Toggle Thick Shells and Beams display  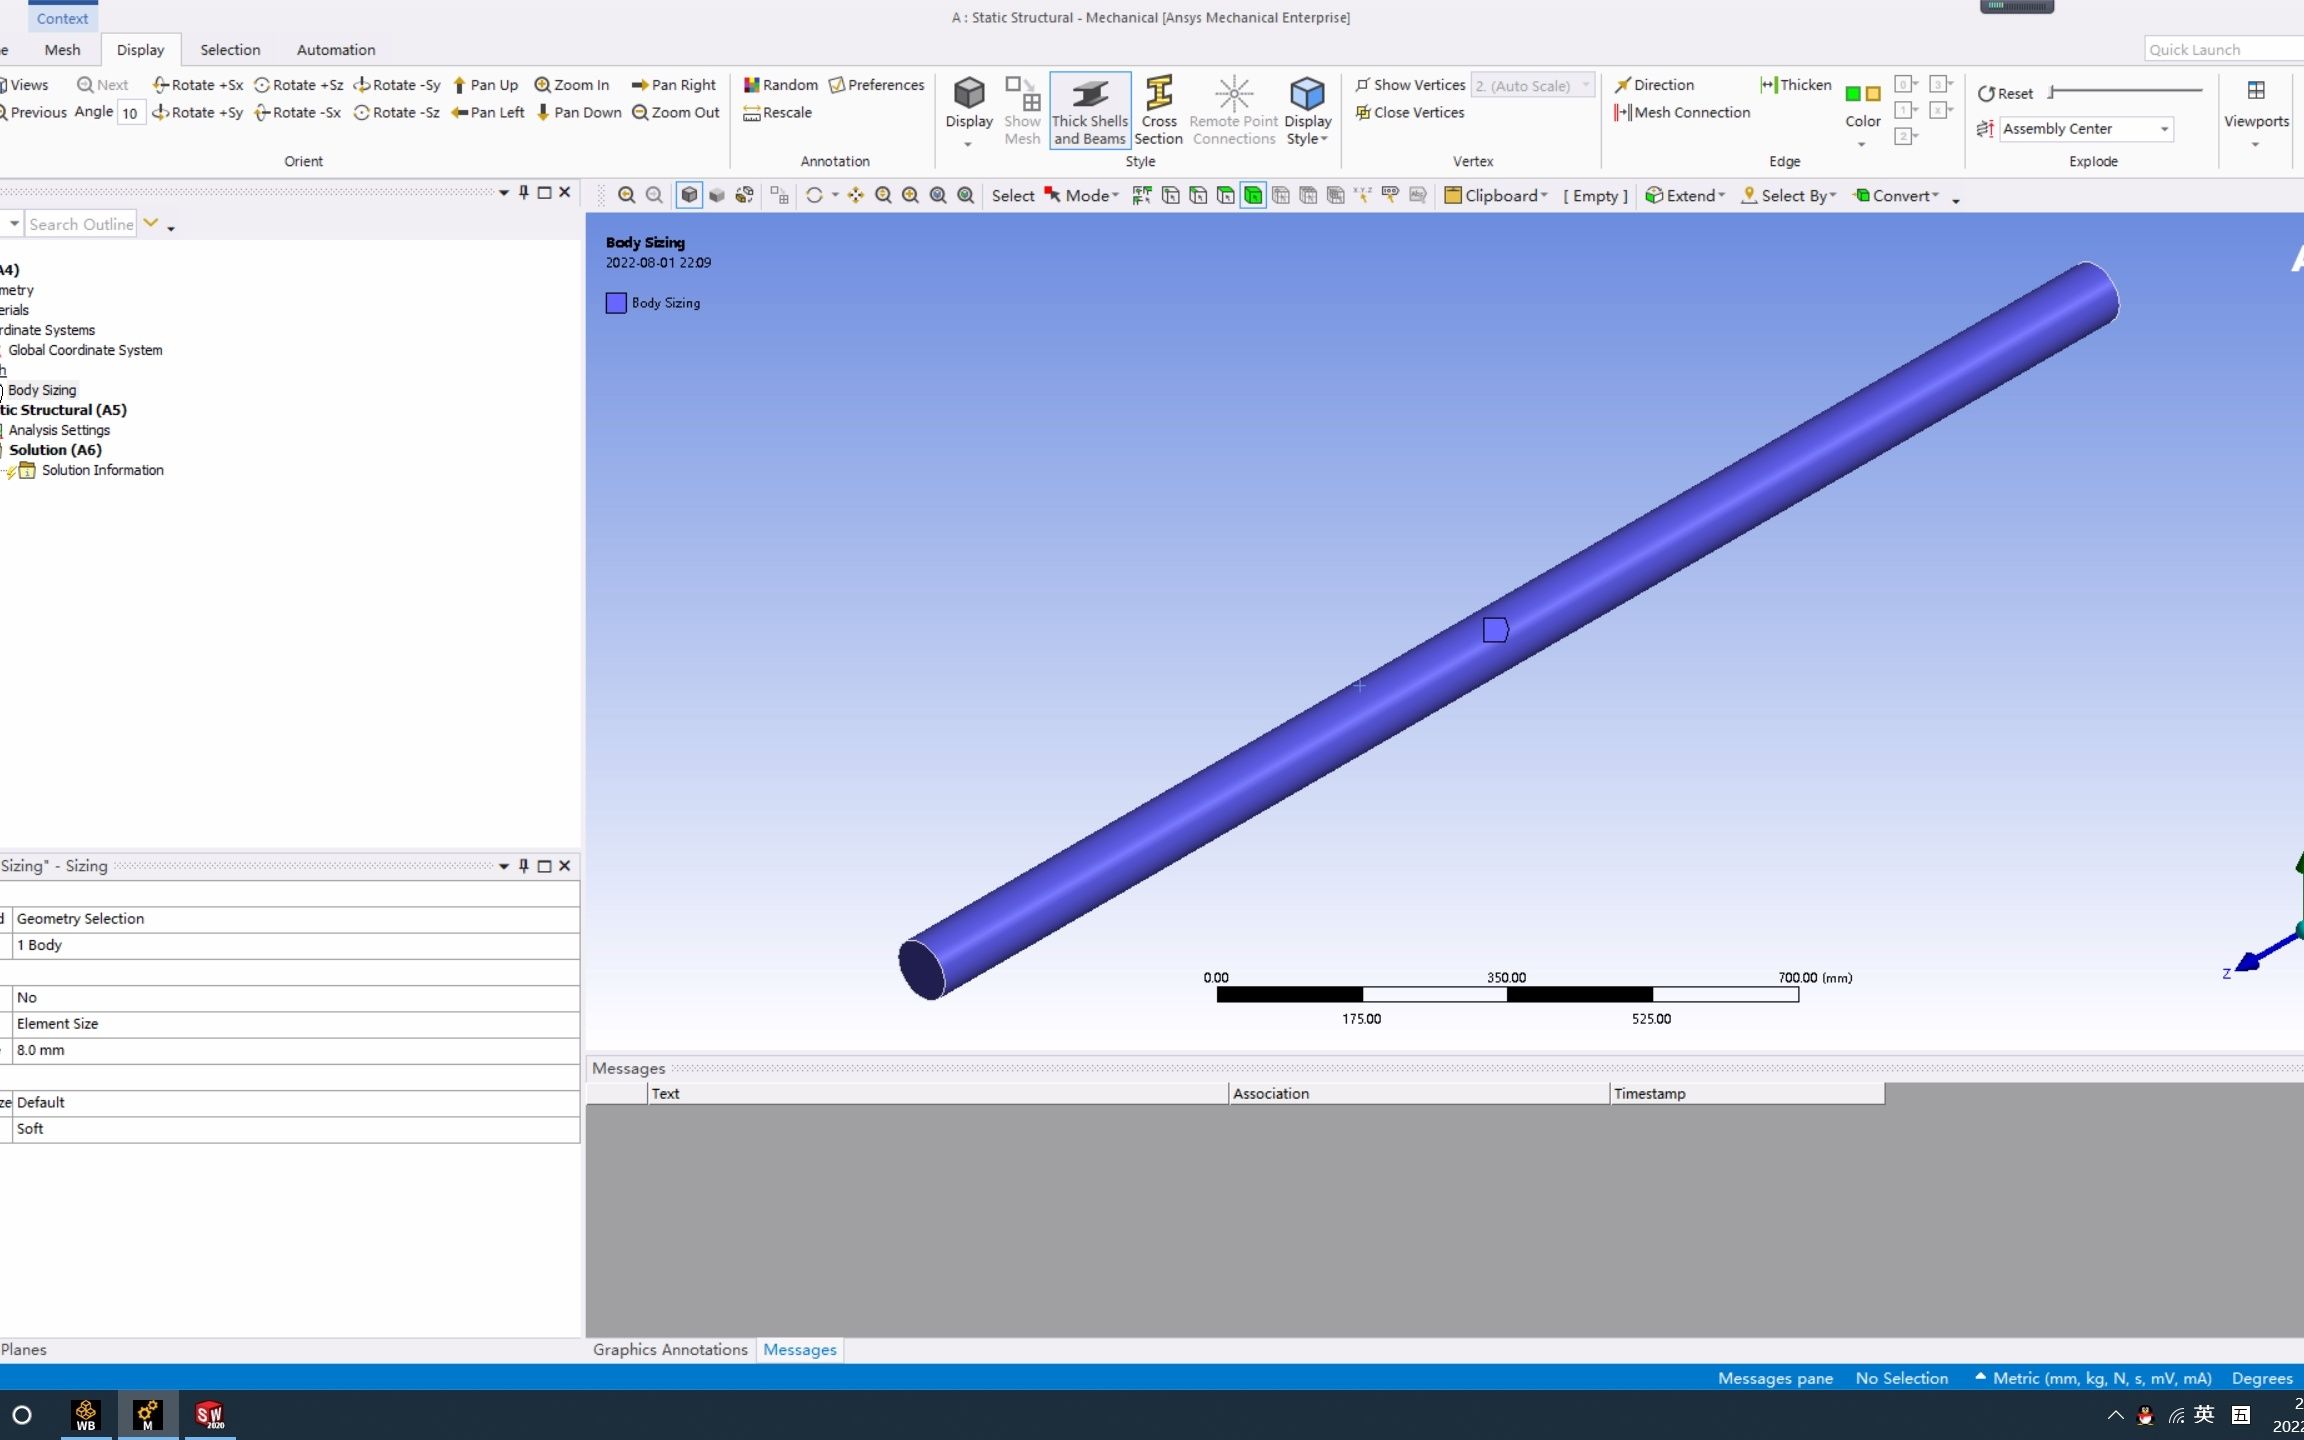click(1089, 110)
